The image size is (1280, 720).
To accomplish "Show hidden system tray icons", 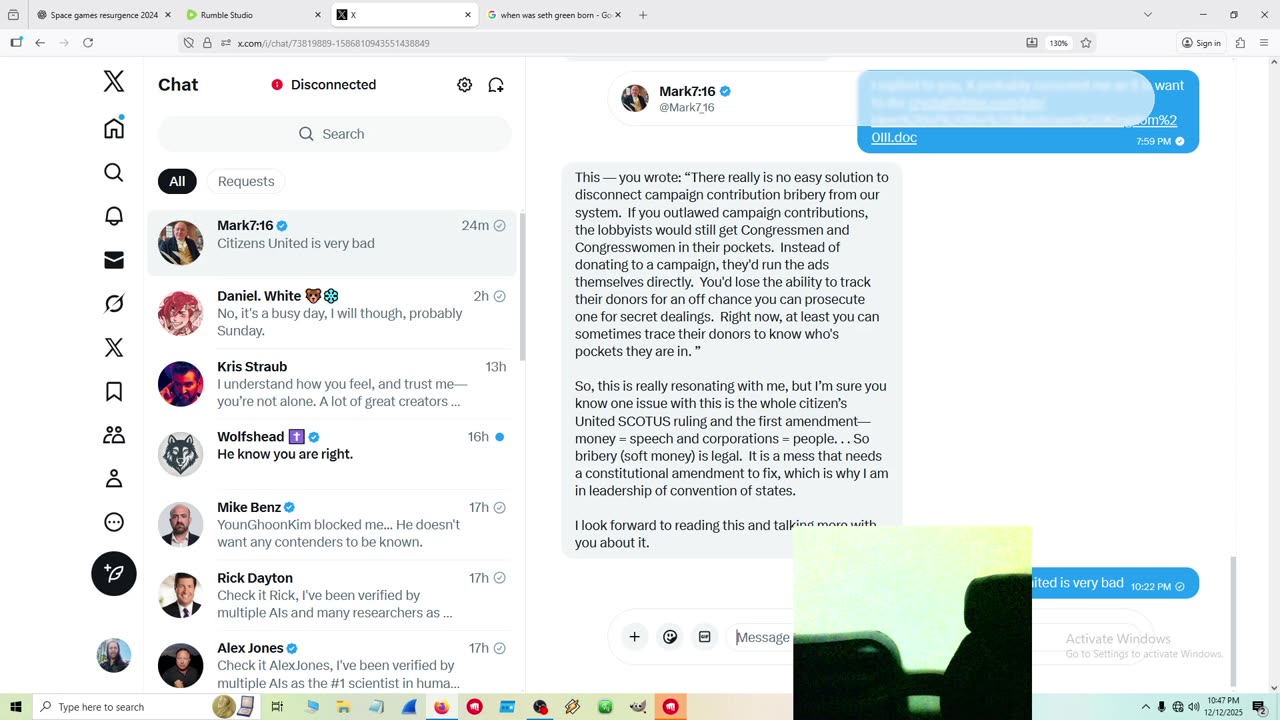I will (x=1145, y=707).
